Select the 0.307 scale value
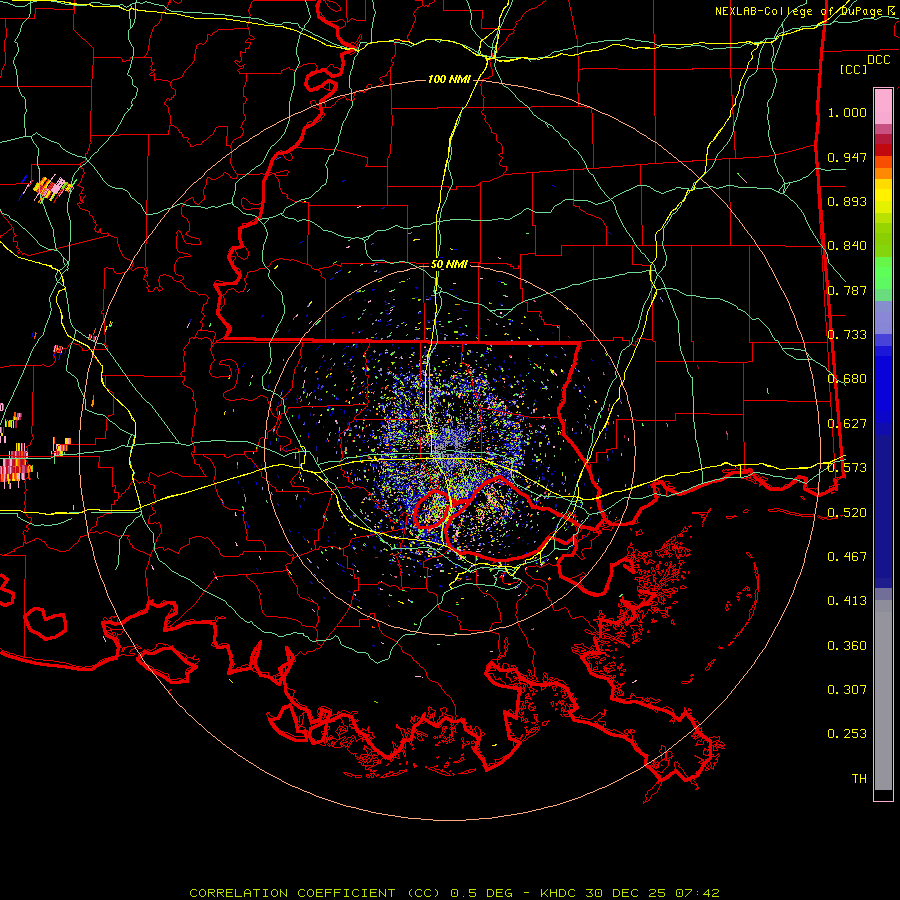Viewport: 900px width, 900px height. [x=847, y=690]
